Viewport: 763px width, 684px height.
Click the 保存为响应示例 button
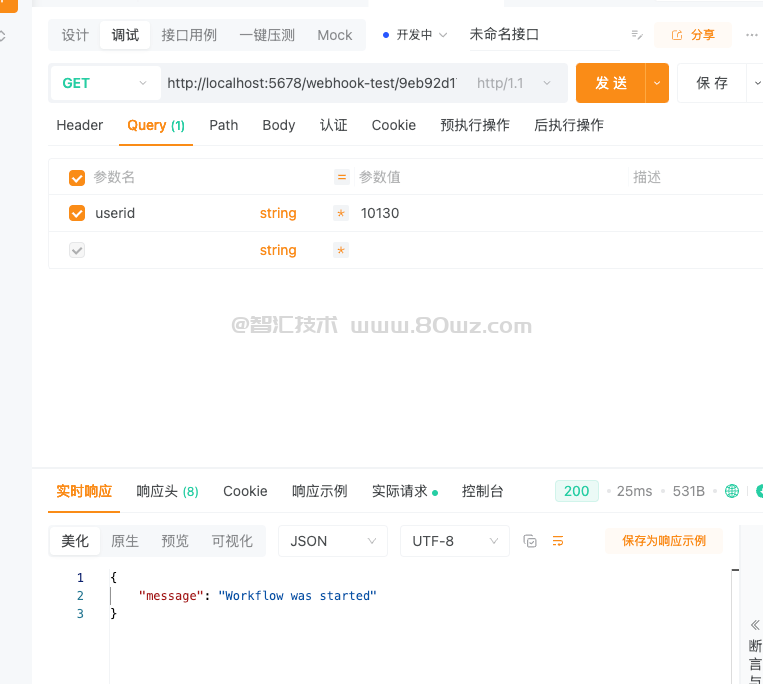(663, 541)
